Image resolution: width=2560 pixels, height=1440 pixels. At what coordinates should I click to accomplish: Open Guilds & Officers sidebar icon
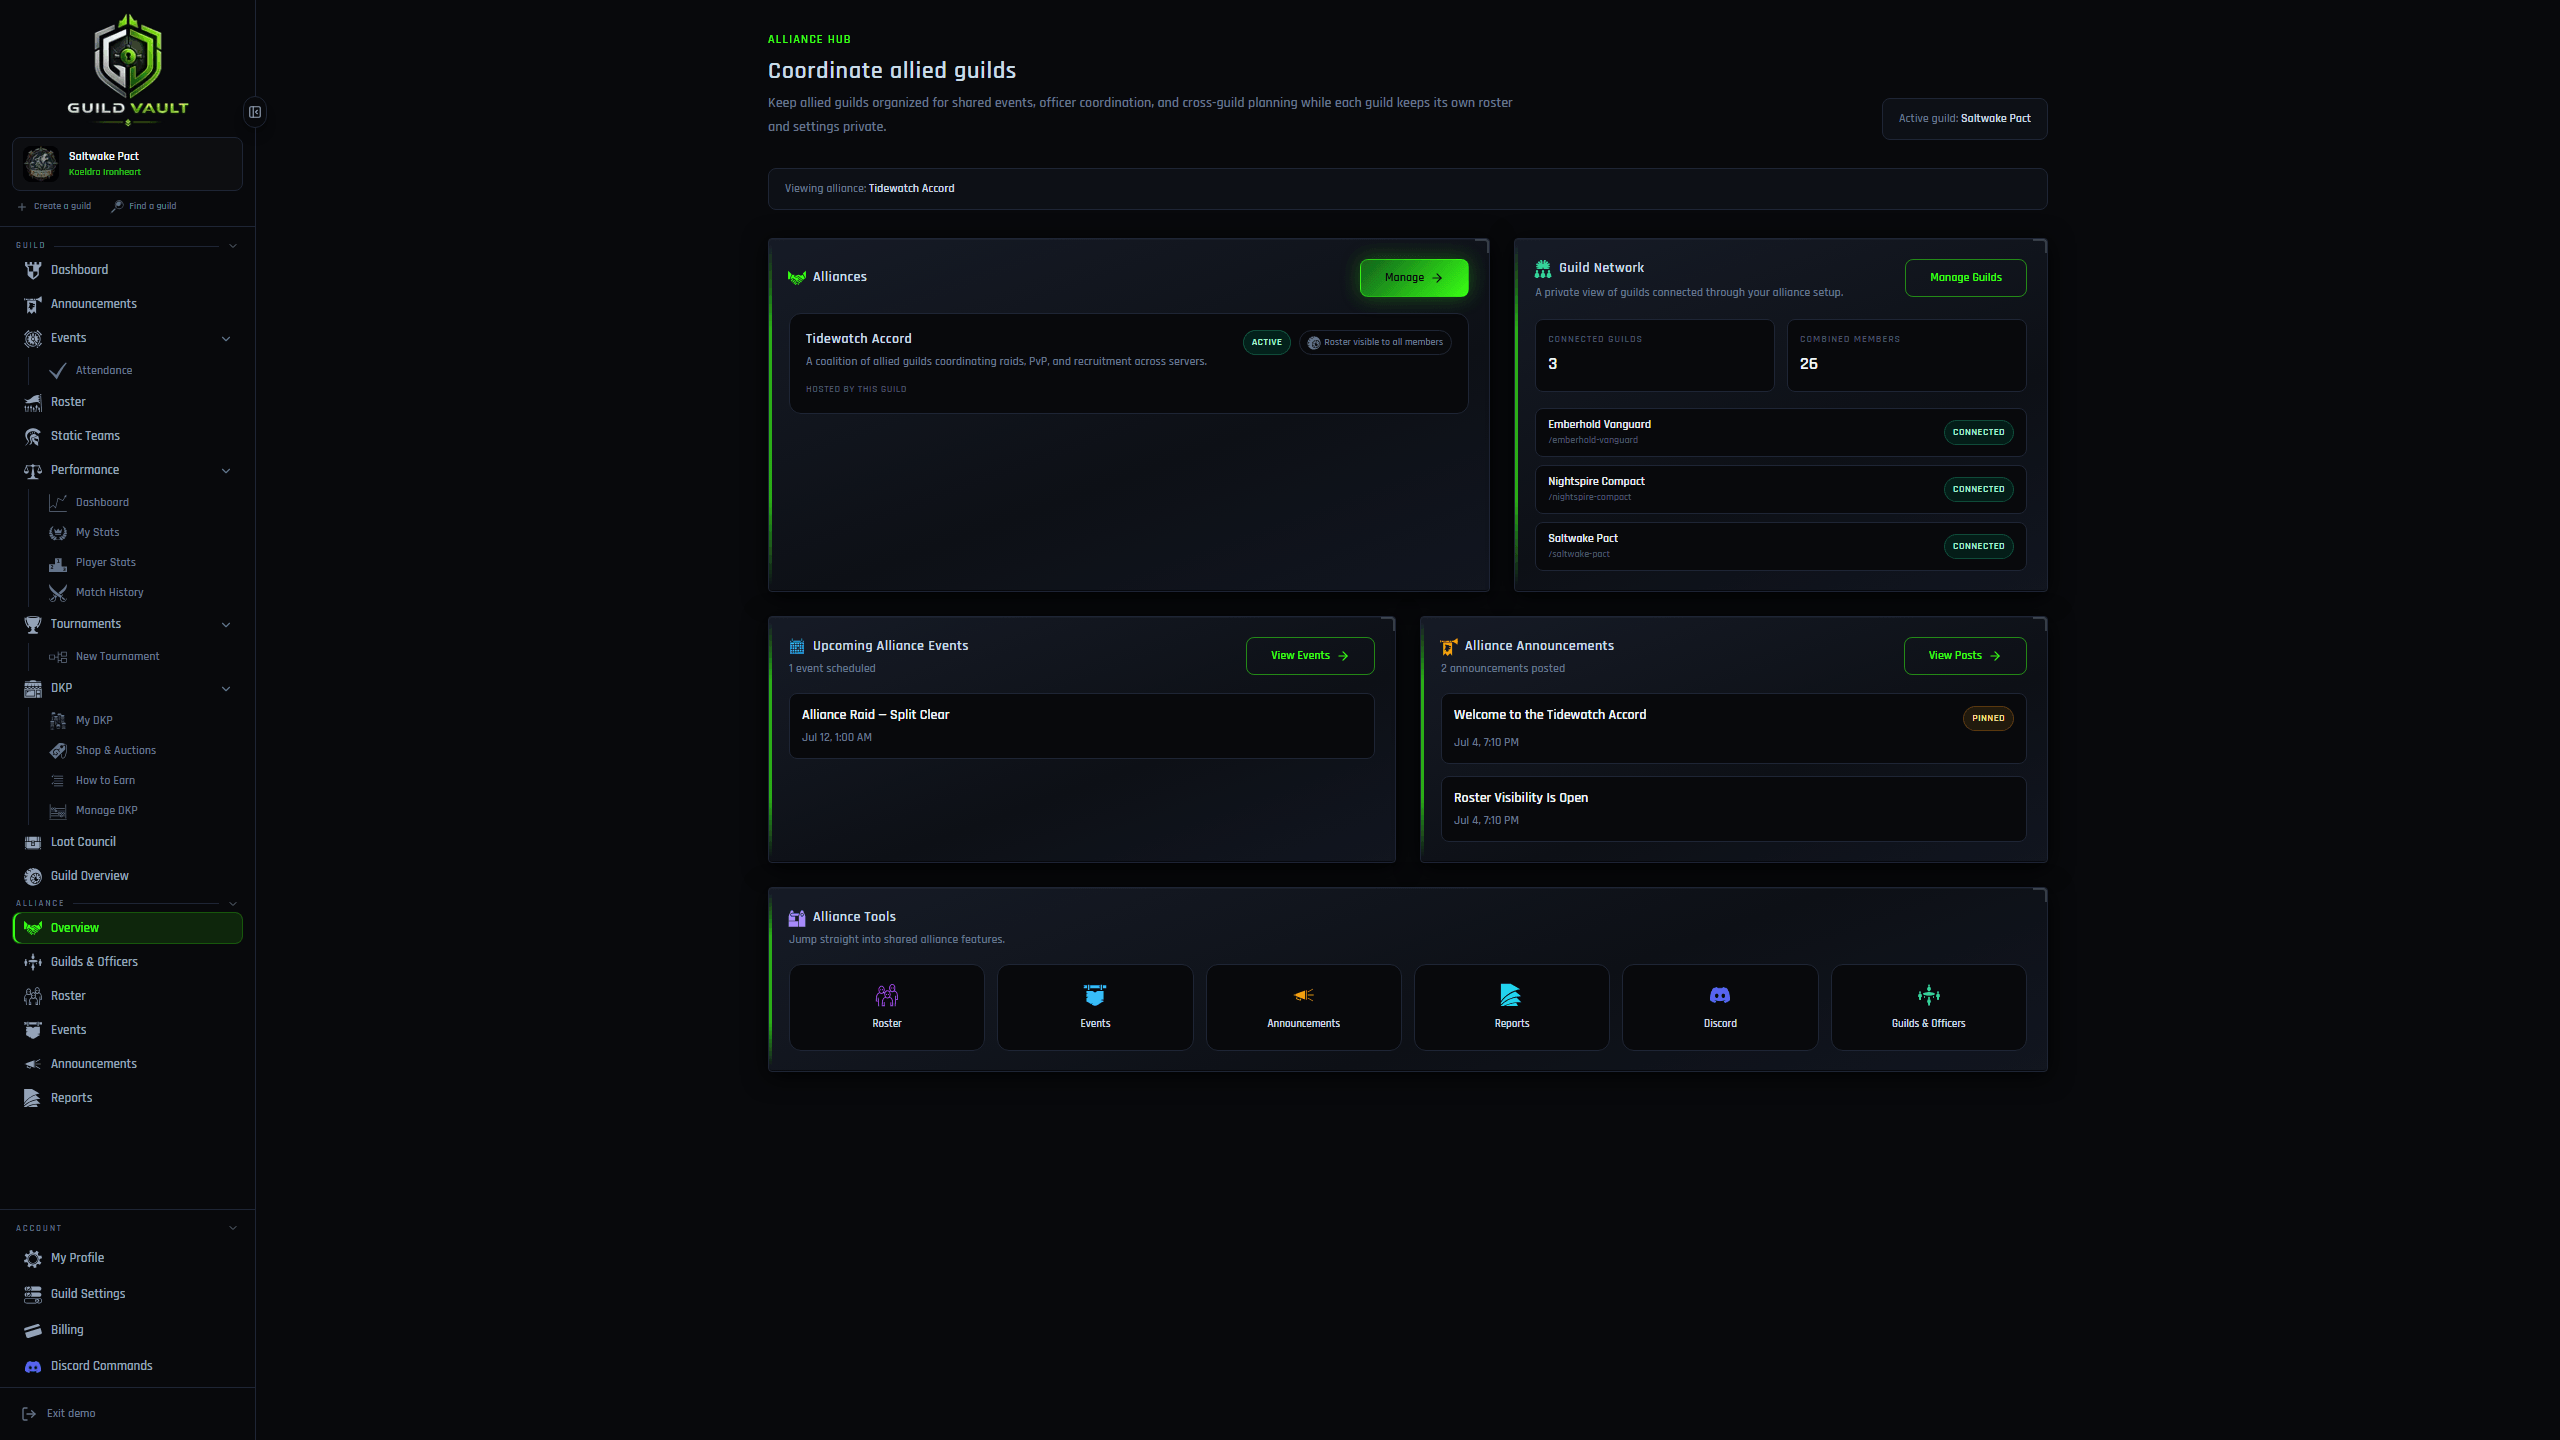(x=33, y=962)
